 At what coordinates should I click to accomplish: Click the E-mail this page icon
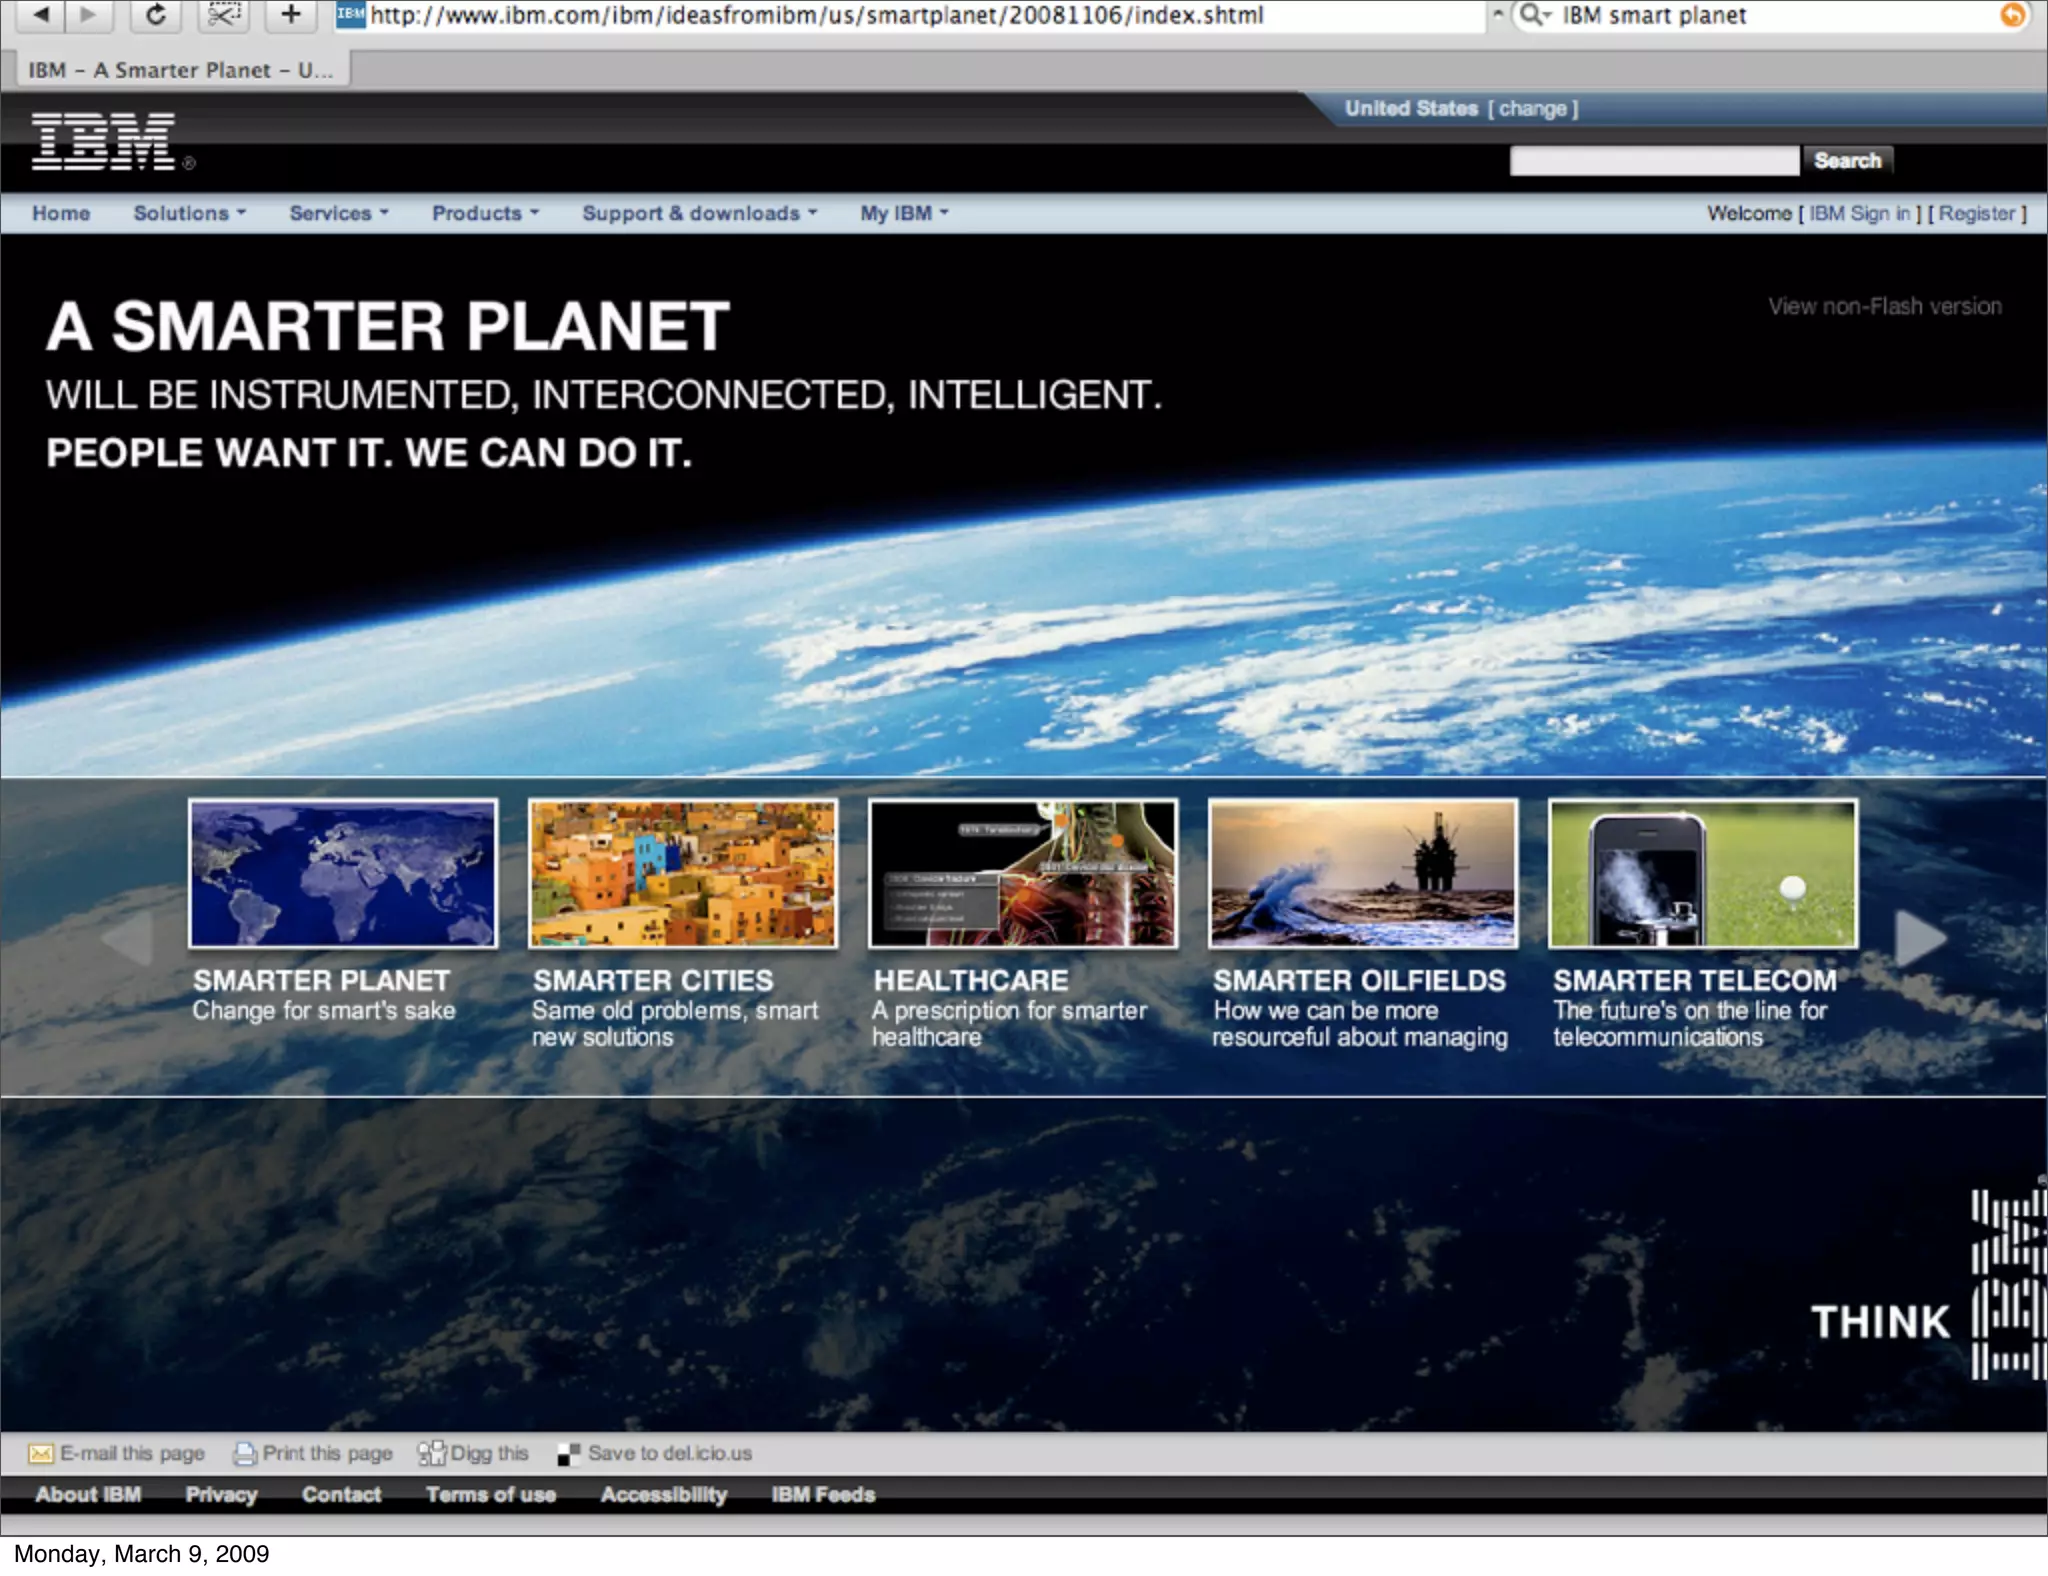41,1453
